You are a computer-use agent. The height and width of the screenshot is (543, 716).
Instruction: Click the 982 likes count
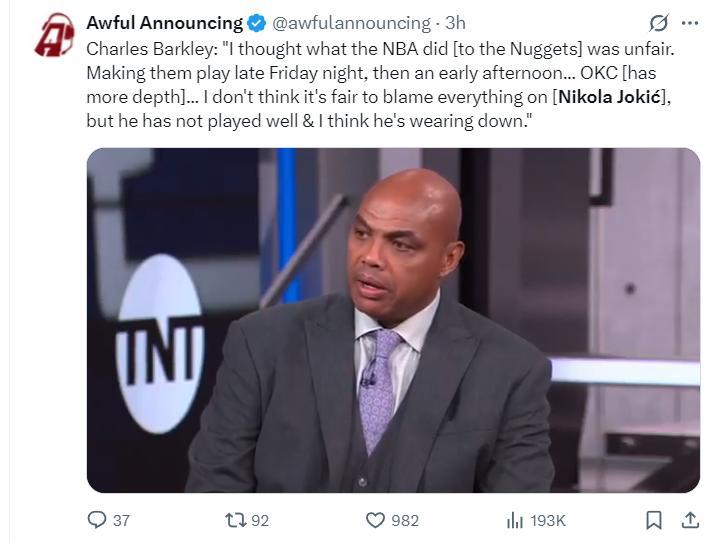coord(405,520)
